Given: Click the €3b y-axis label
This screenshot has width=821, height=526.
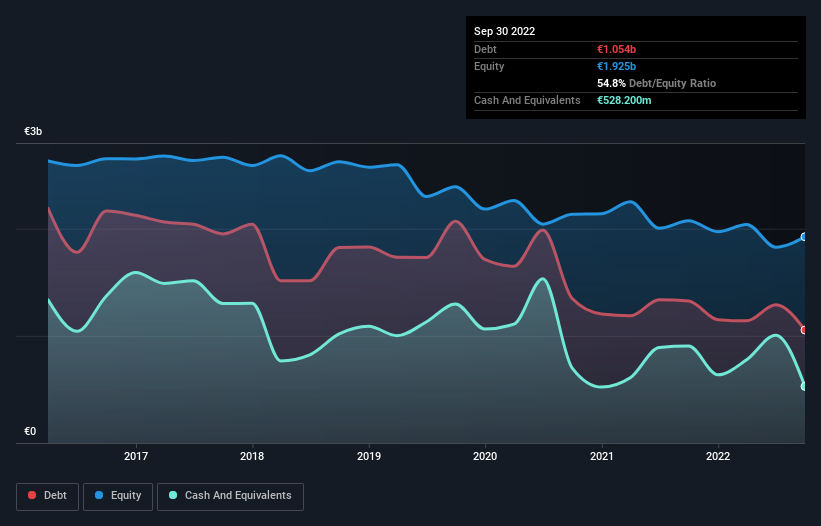Looking at the screenshot, I should [33, 131].
